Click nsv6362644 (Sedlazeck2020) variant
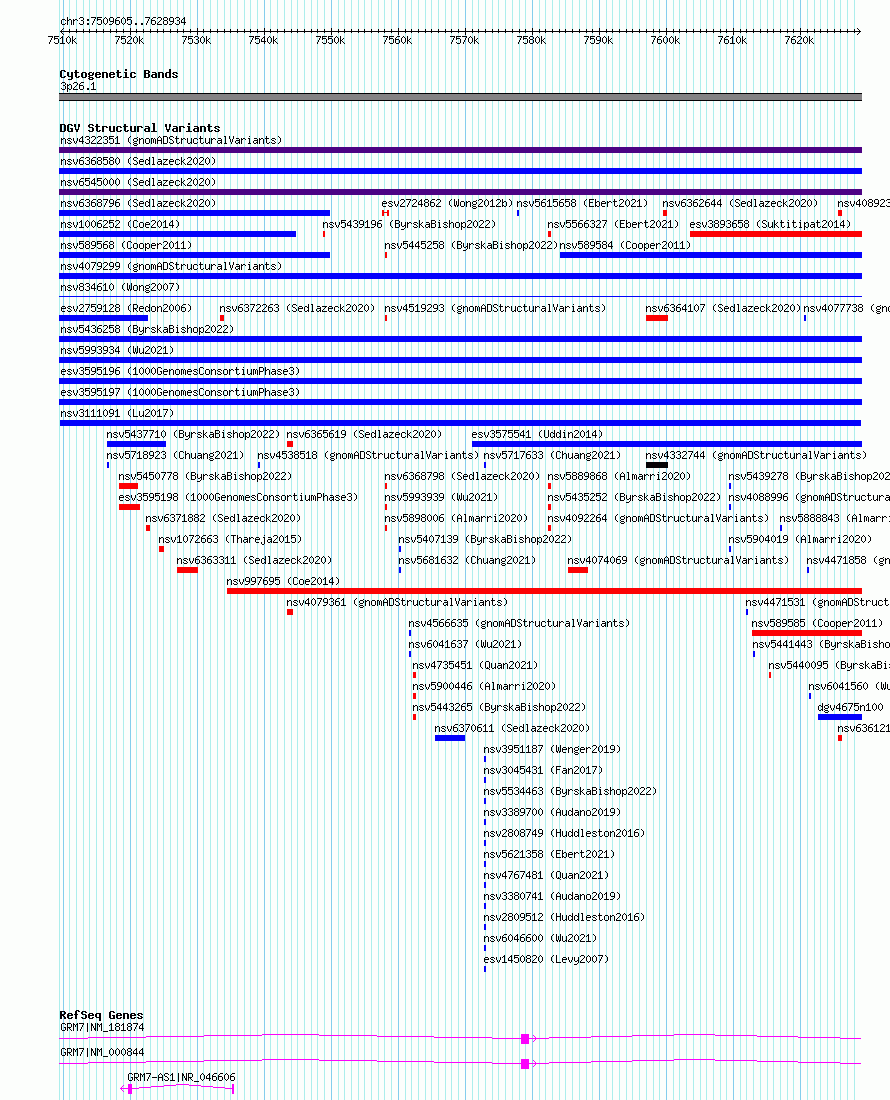Viewport: 890px width, 1100px height. (740, 203)
